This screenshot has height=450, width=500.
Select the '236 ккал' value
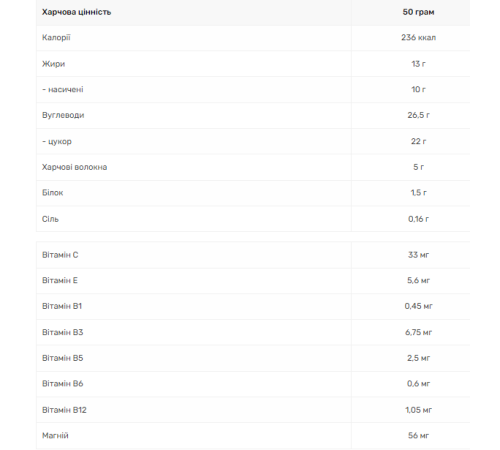418,38
